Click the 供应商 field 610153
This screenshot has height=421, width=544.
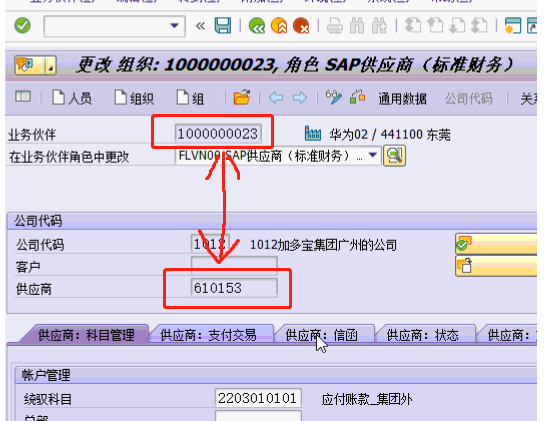[x=234, y=288]
